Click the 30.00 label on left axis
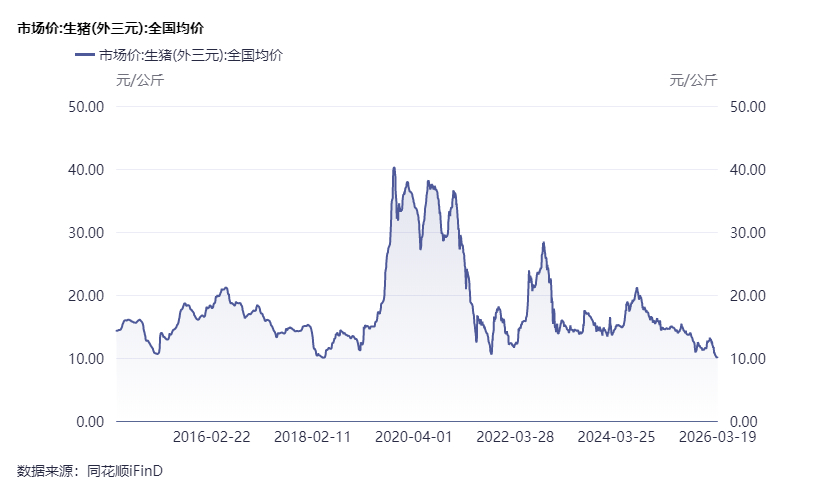Image resolution: width=834 pixels, height=498 pixels. coord(84,232)
